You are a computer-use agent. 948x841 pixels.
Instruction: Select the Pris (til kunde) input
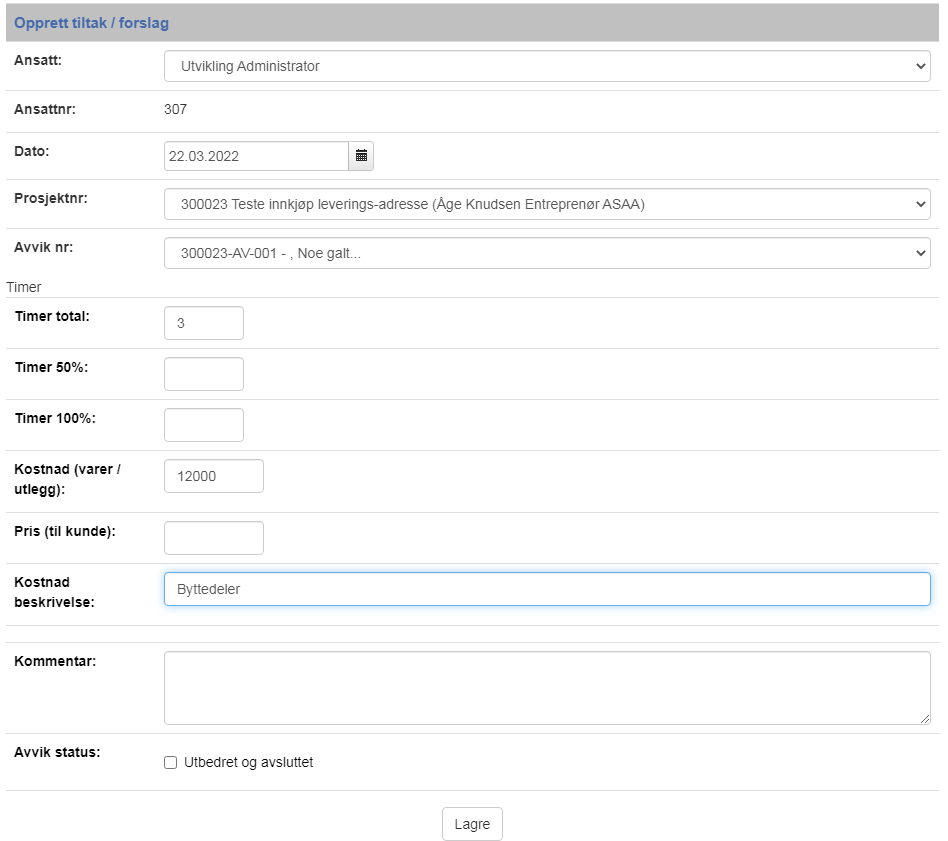(x=214, y=538)
